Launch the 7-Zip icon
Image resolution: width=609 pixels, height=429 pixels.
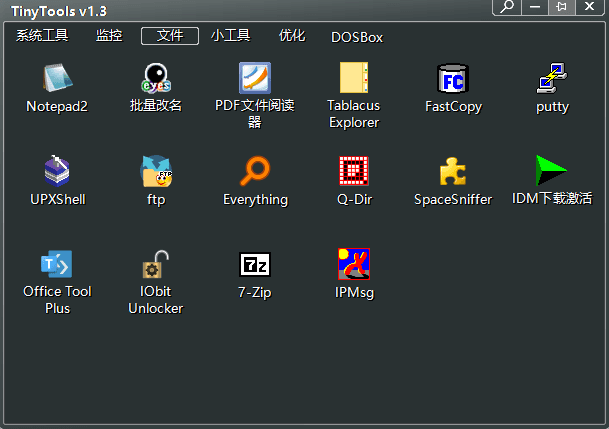point(255,264)
